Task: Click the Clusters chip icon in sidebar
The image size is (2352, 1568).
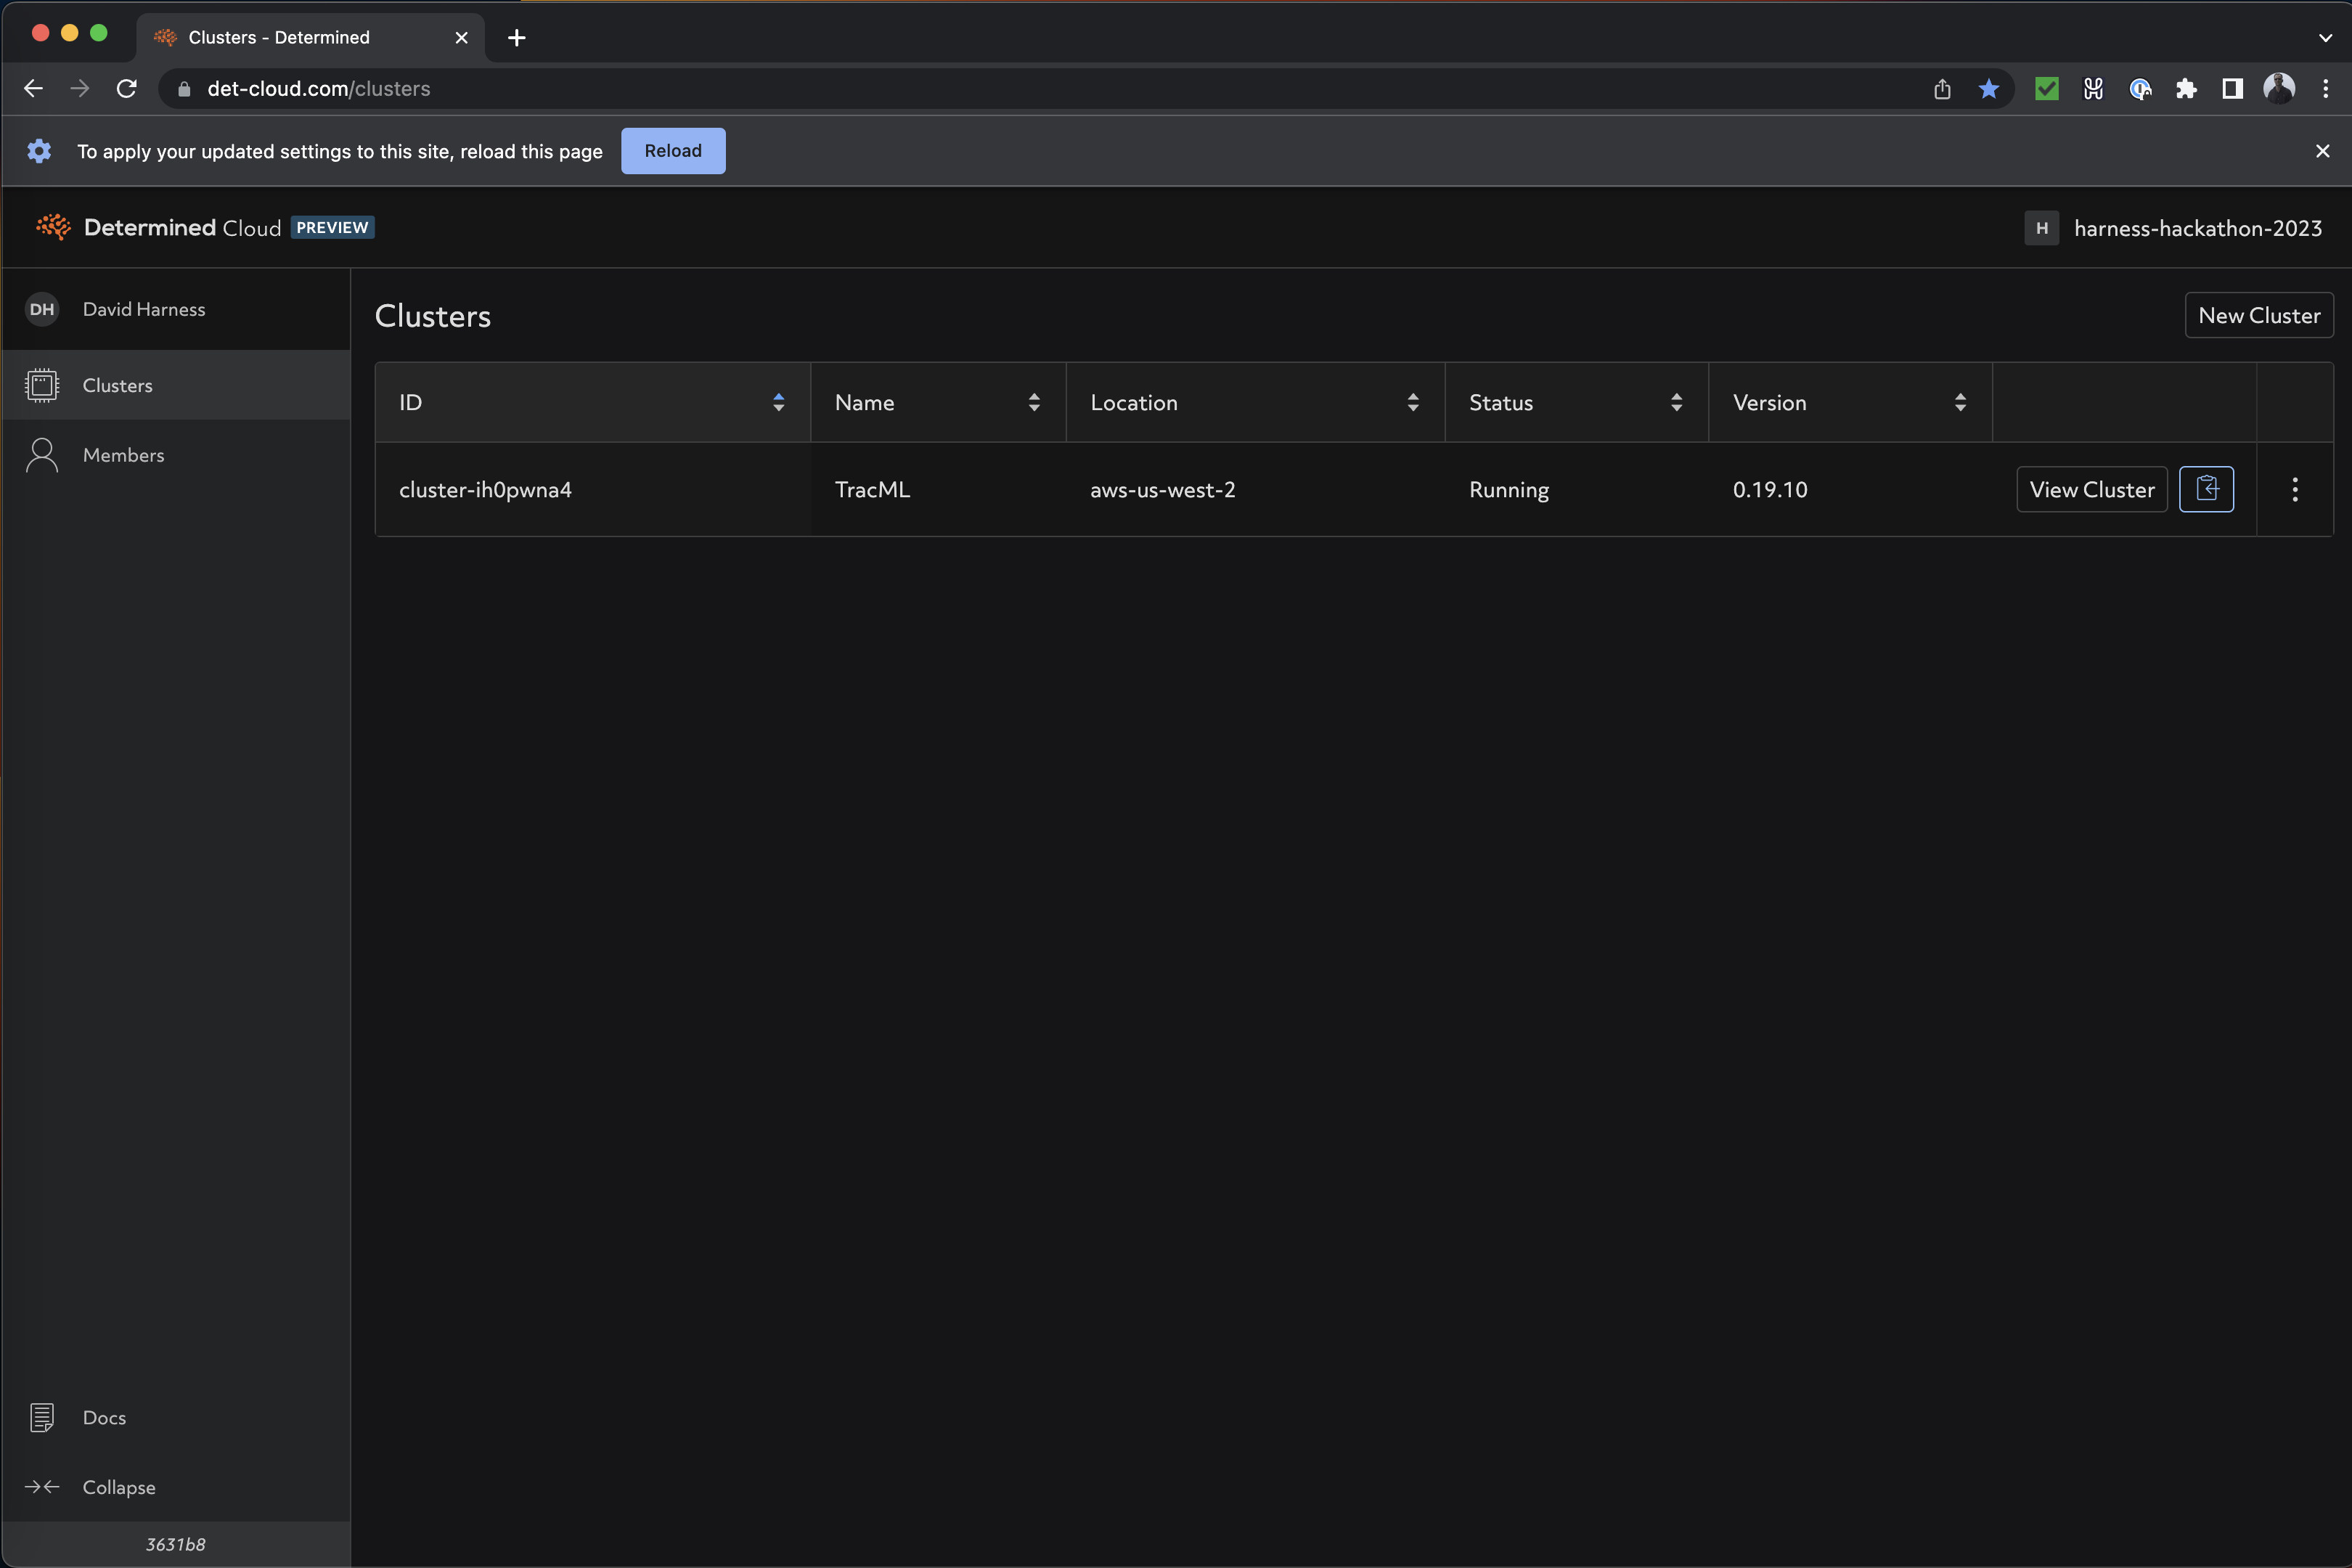Action: point(42,385)
